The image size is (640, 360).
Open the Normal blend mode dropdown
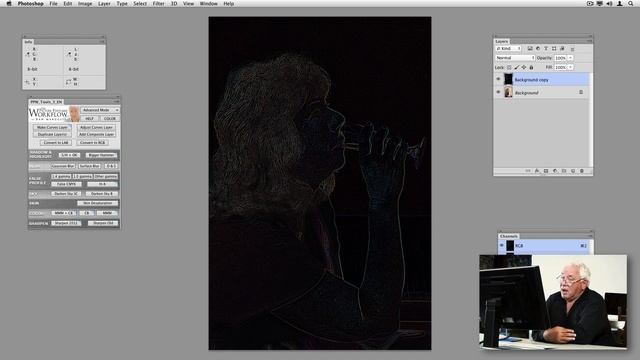pyautogui.click(x=515, y=58)
